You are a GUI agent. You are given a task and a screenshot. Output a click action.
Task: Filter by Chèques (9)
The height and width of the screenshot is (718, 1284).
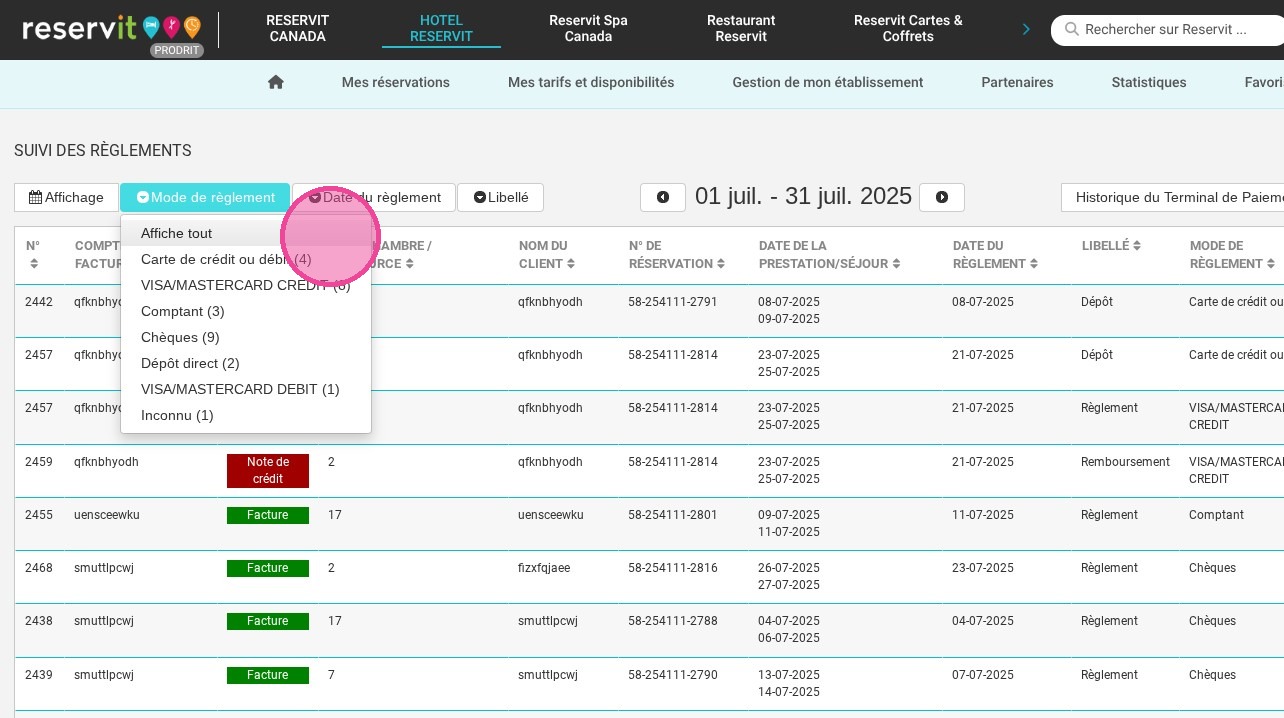click(x=246, y=337)
